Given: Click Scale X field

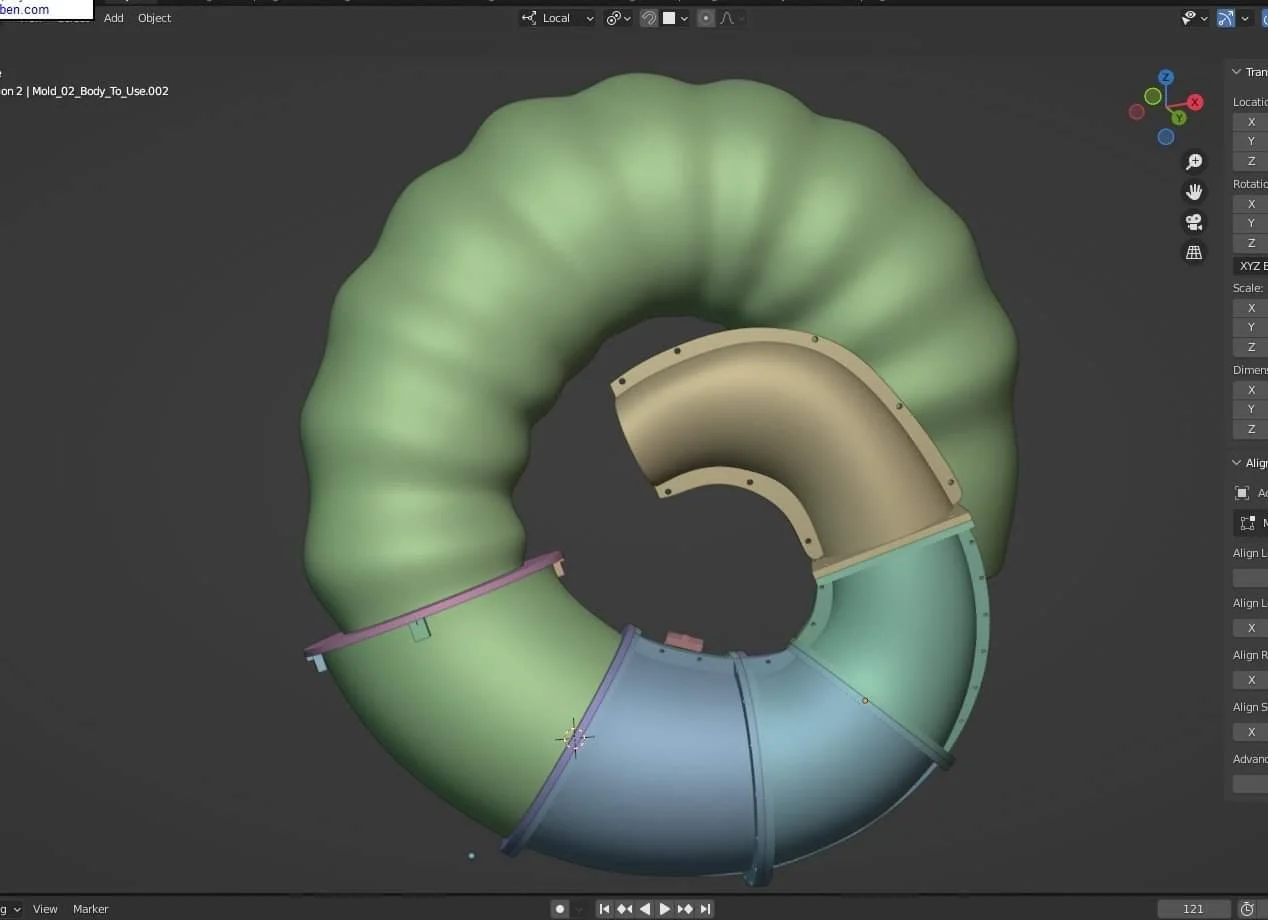Looking at the screenshot, I should [x=1250, y=308].
